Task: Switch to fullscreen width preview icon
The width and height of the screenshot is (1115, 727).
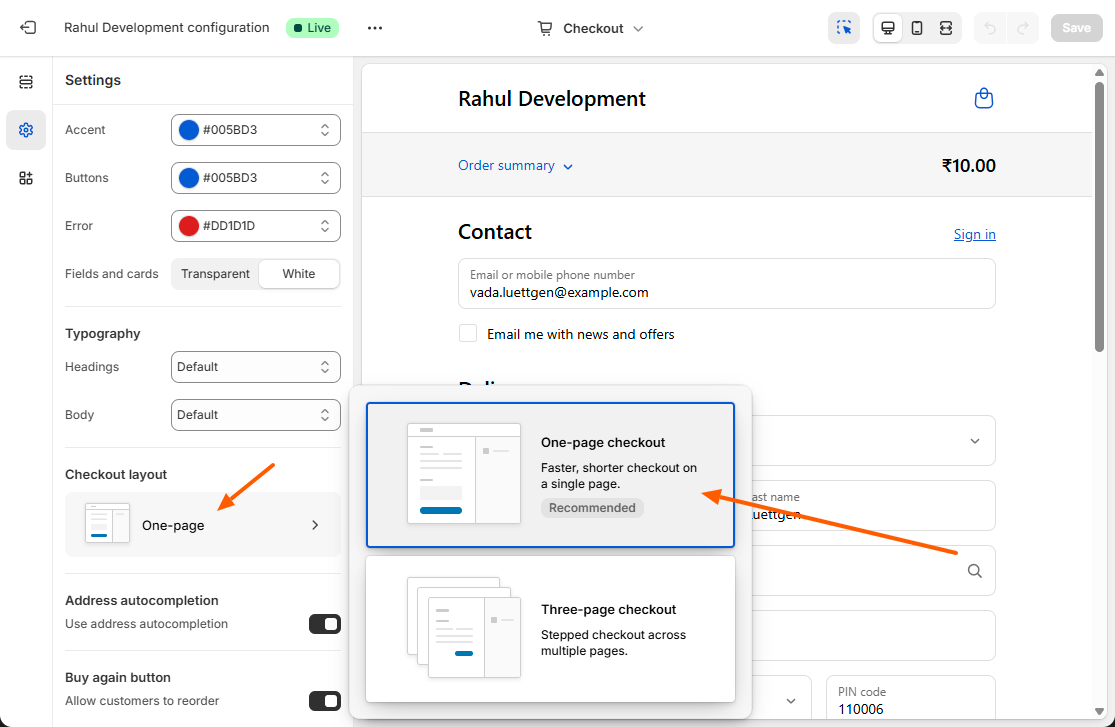Action: [x=946, y=28]
